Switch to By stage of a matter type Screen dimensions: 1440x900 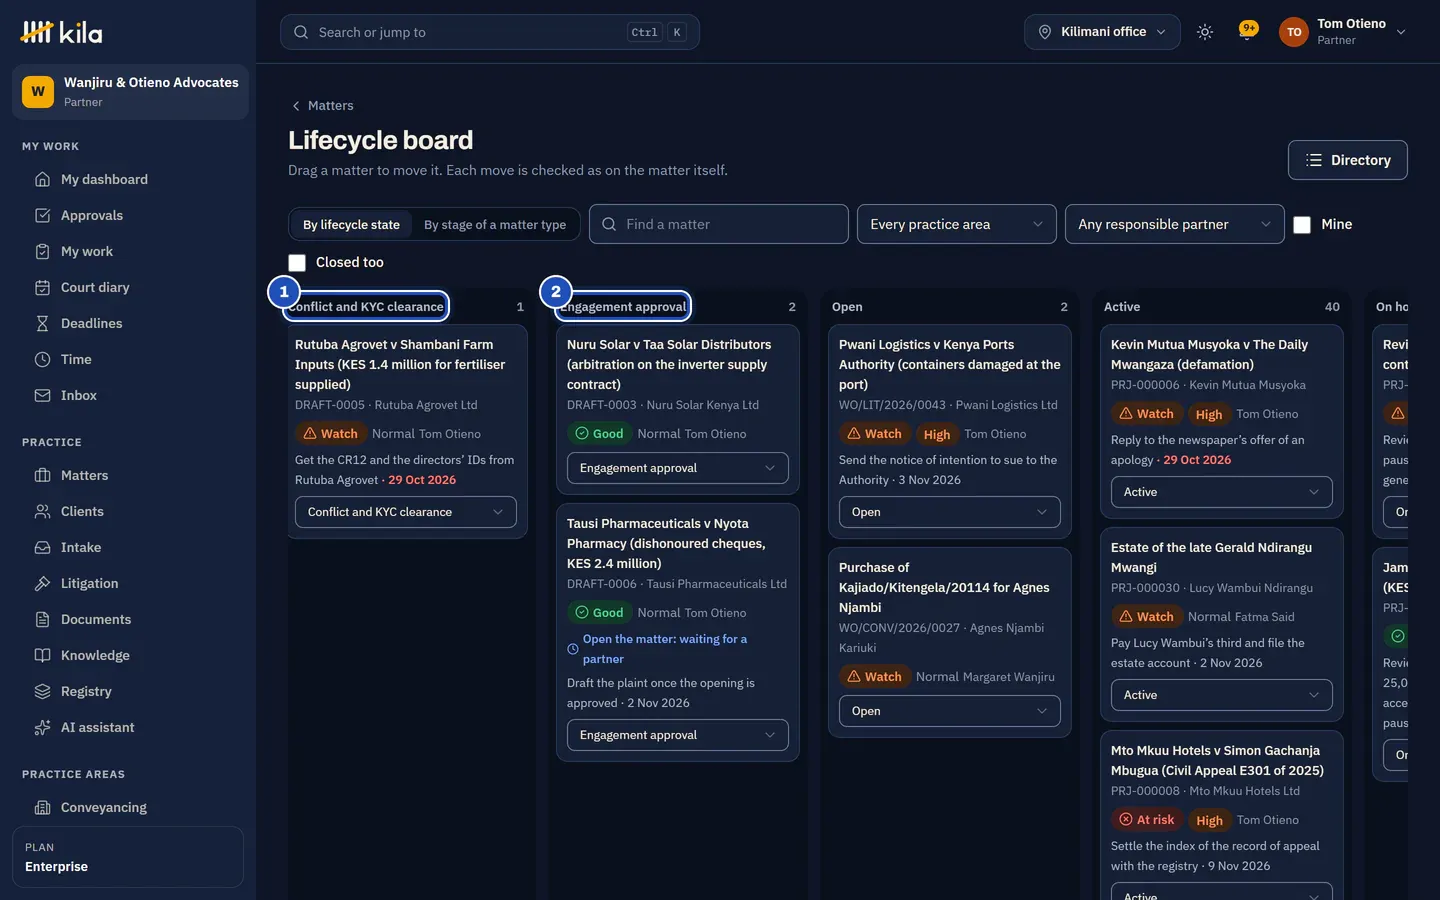(x=495, y=225)
